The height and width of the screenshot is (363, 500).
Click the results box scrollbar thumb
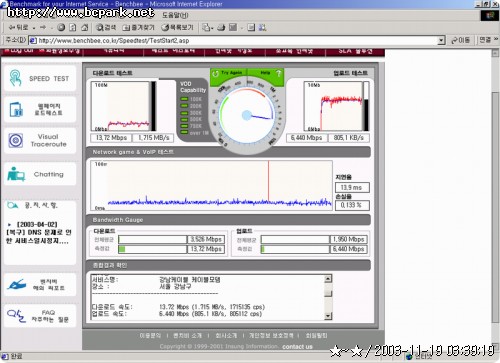pyautogui.click(x=328, y=293)
